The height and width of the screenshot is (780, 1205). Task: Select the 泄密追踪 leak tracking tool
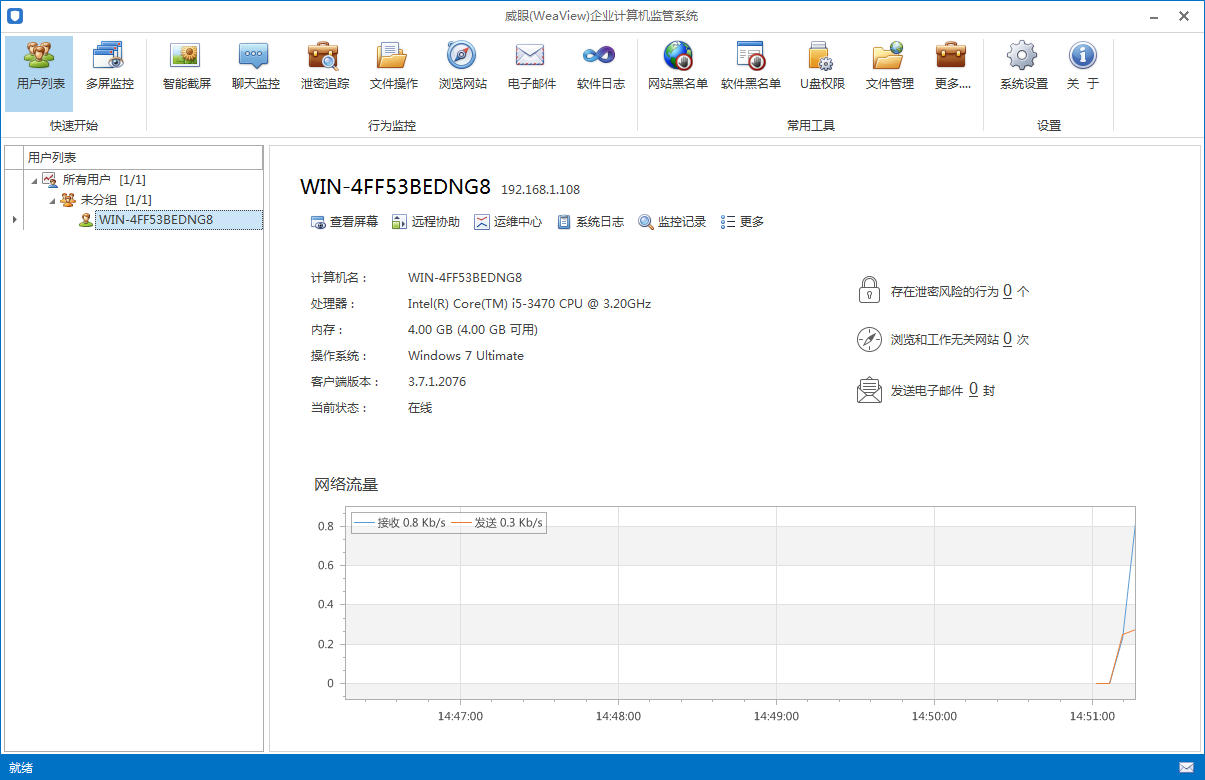click(x=324, y=66)
